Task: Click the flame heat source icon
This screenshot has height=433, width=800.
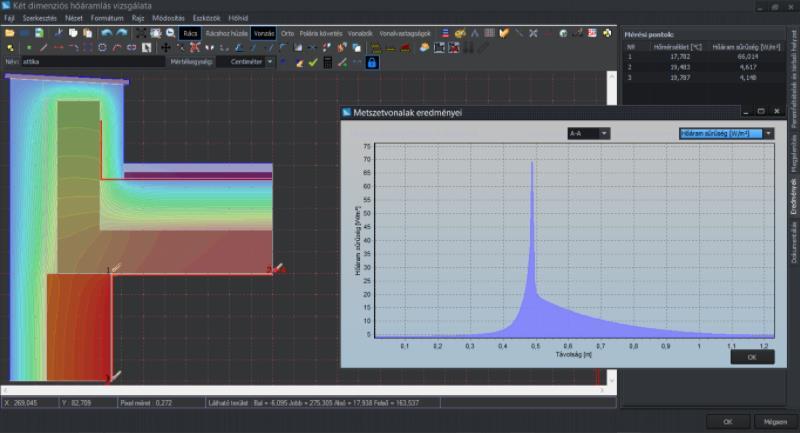Action: tap(341, 47)
